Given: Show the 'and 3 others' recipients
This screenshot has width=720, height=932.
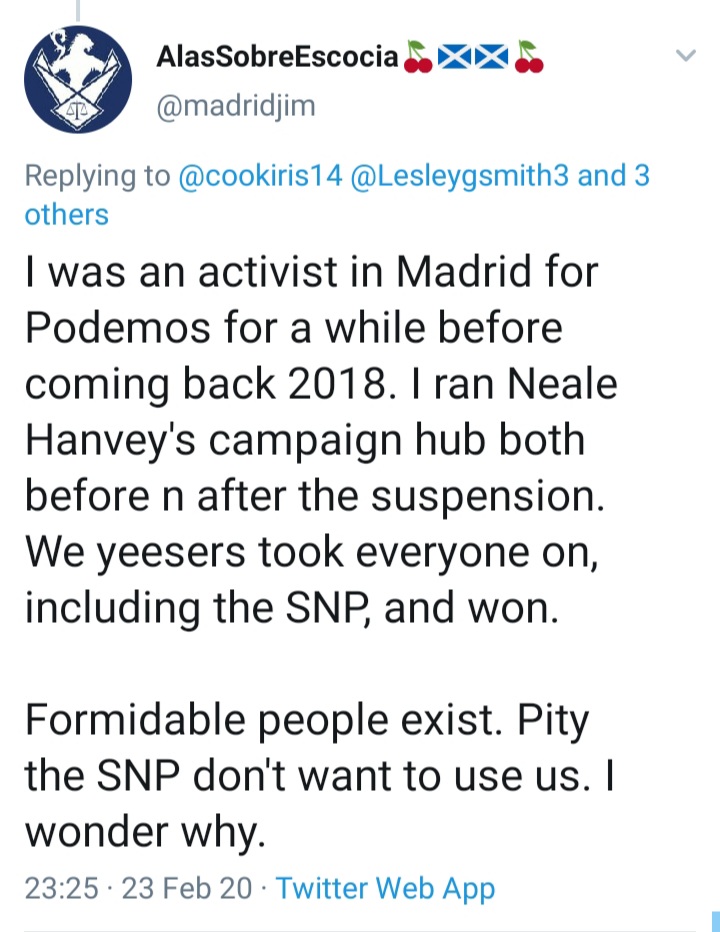Looking at the screenshot, I should [x=337, y=195].
